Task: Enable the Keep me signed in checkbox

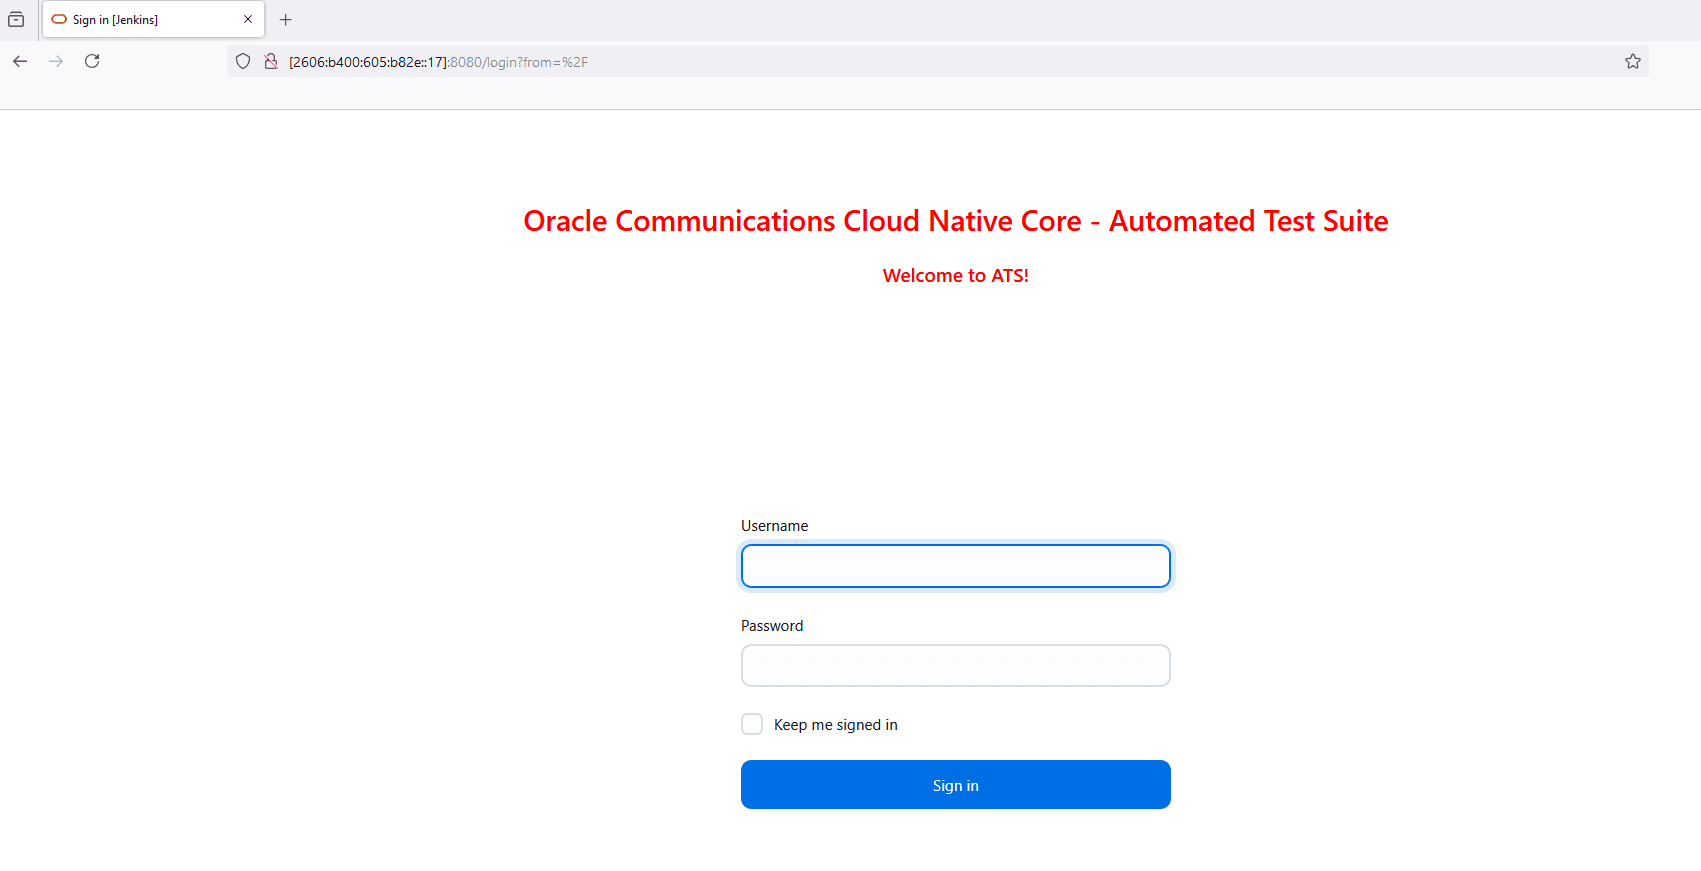Action: click(x=752, y=724)
